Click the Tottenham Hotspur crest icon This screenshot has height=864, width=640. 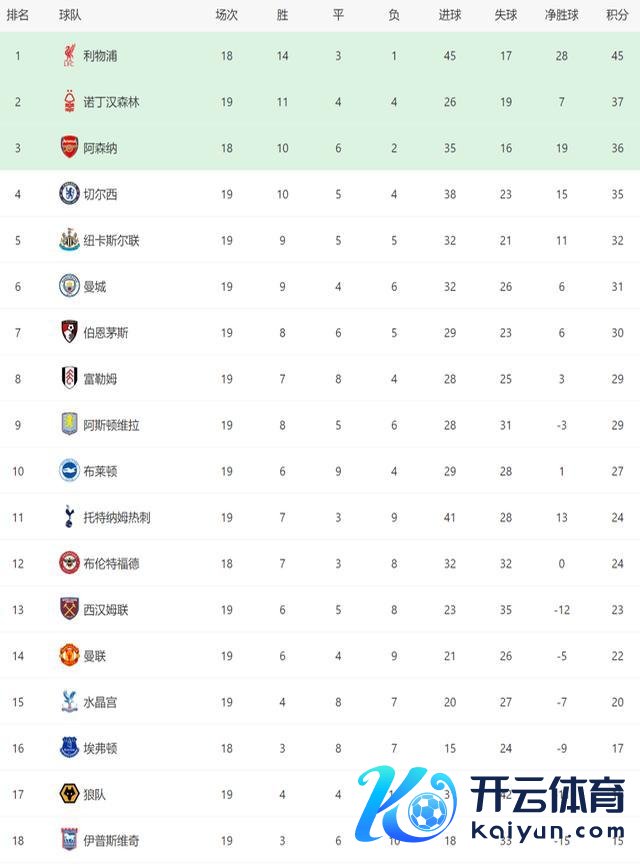pos(69,517)
